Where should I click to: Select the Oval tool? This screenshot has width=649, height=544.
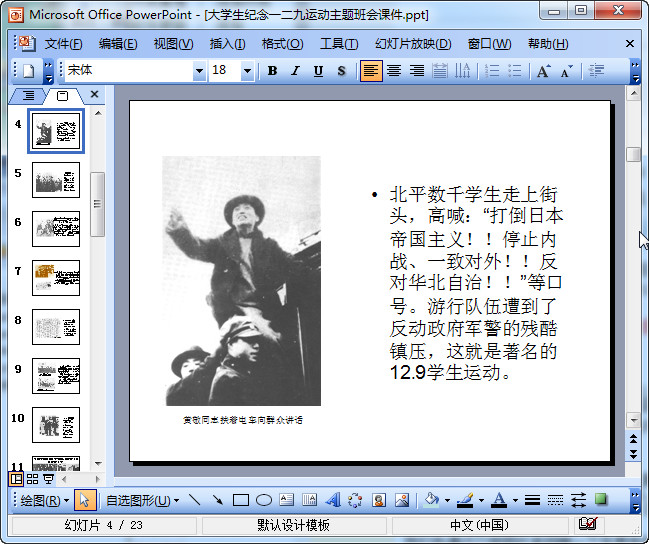coord(264,500)
